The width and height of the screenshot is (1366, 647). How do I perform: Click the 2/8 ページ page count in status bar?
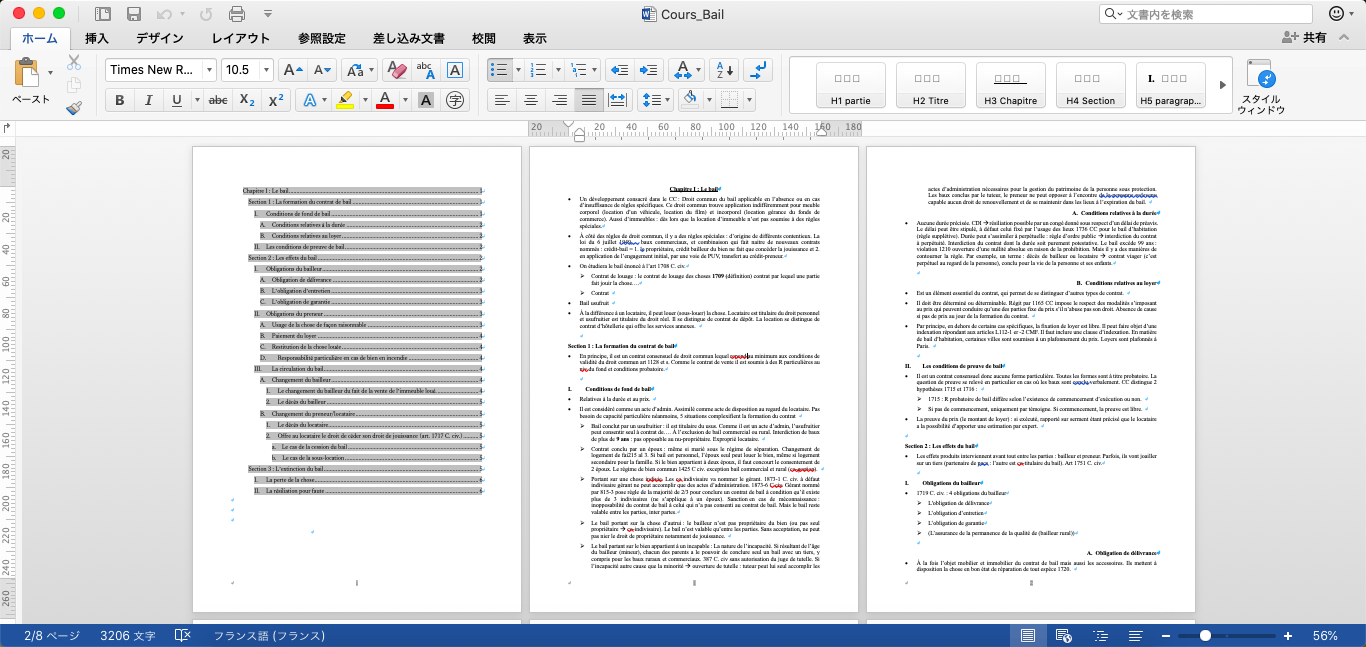coord(52,636)
